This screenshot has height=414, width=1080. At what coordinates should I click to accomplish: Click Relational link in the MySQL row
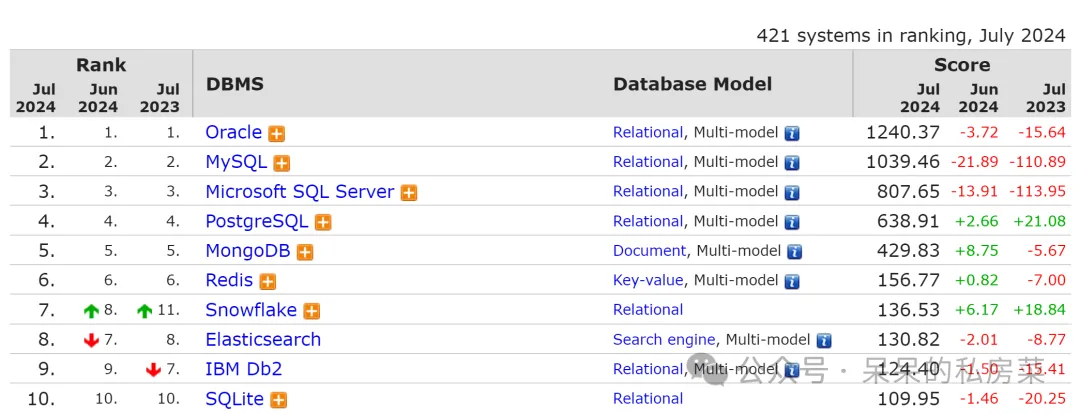[648, 162]
